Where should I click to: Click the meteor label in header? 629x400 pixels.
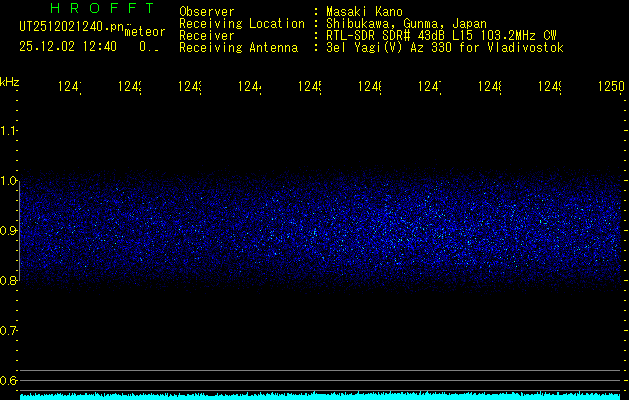[x=145, y=32]
